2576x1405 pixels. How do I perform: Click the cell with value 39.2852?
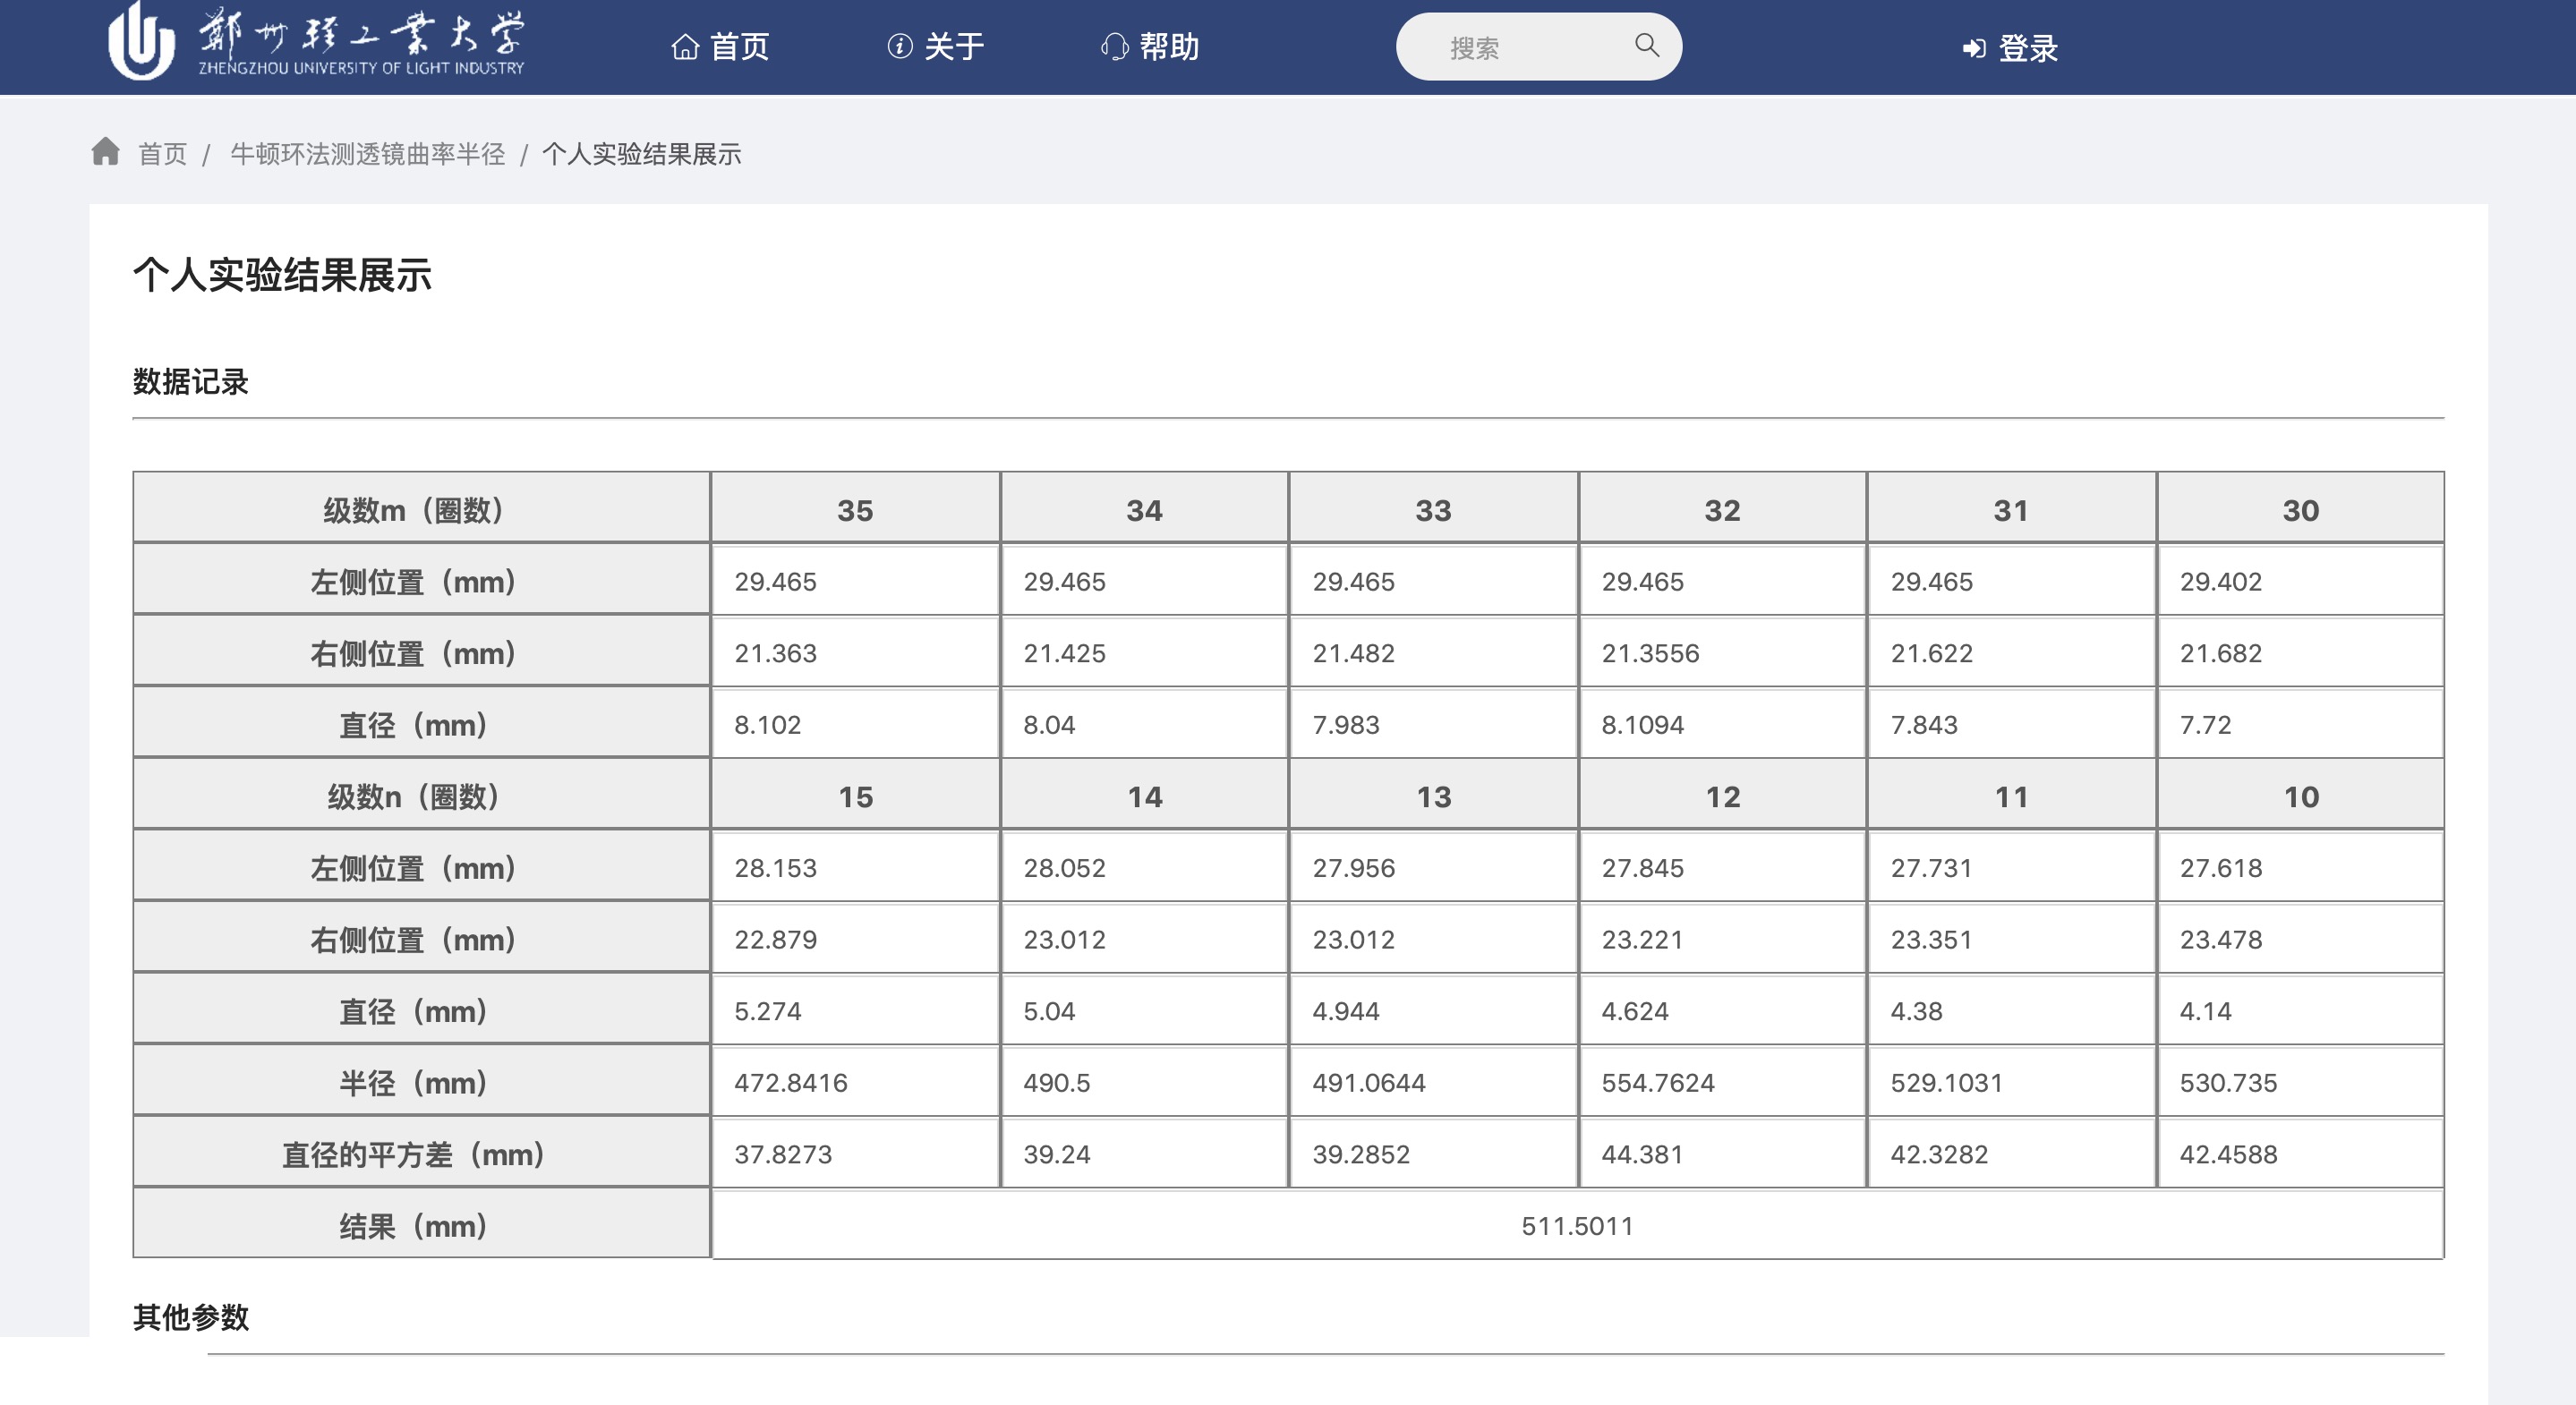(x=1433, y=1152)
